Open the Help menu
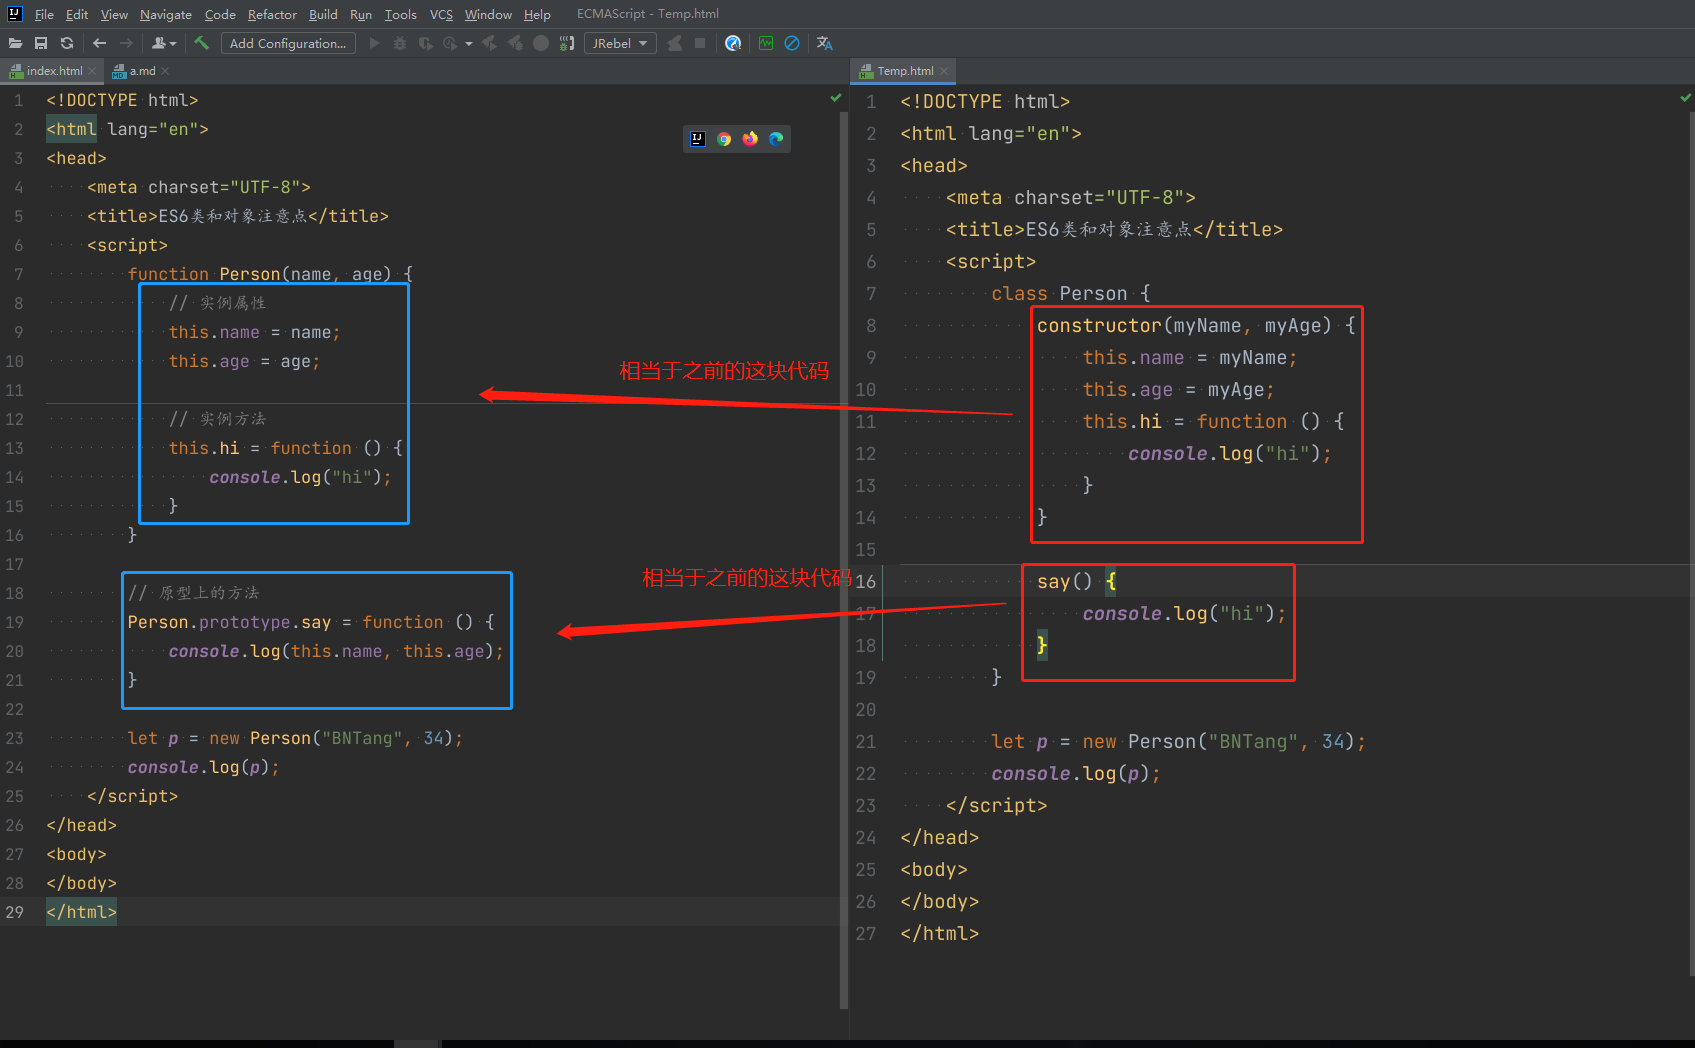Image resolution: width=1695 pixels, height=1048 pixels. (x=537, y=14)
